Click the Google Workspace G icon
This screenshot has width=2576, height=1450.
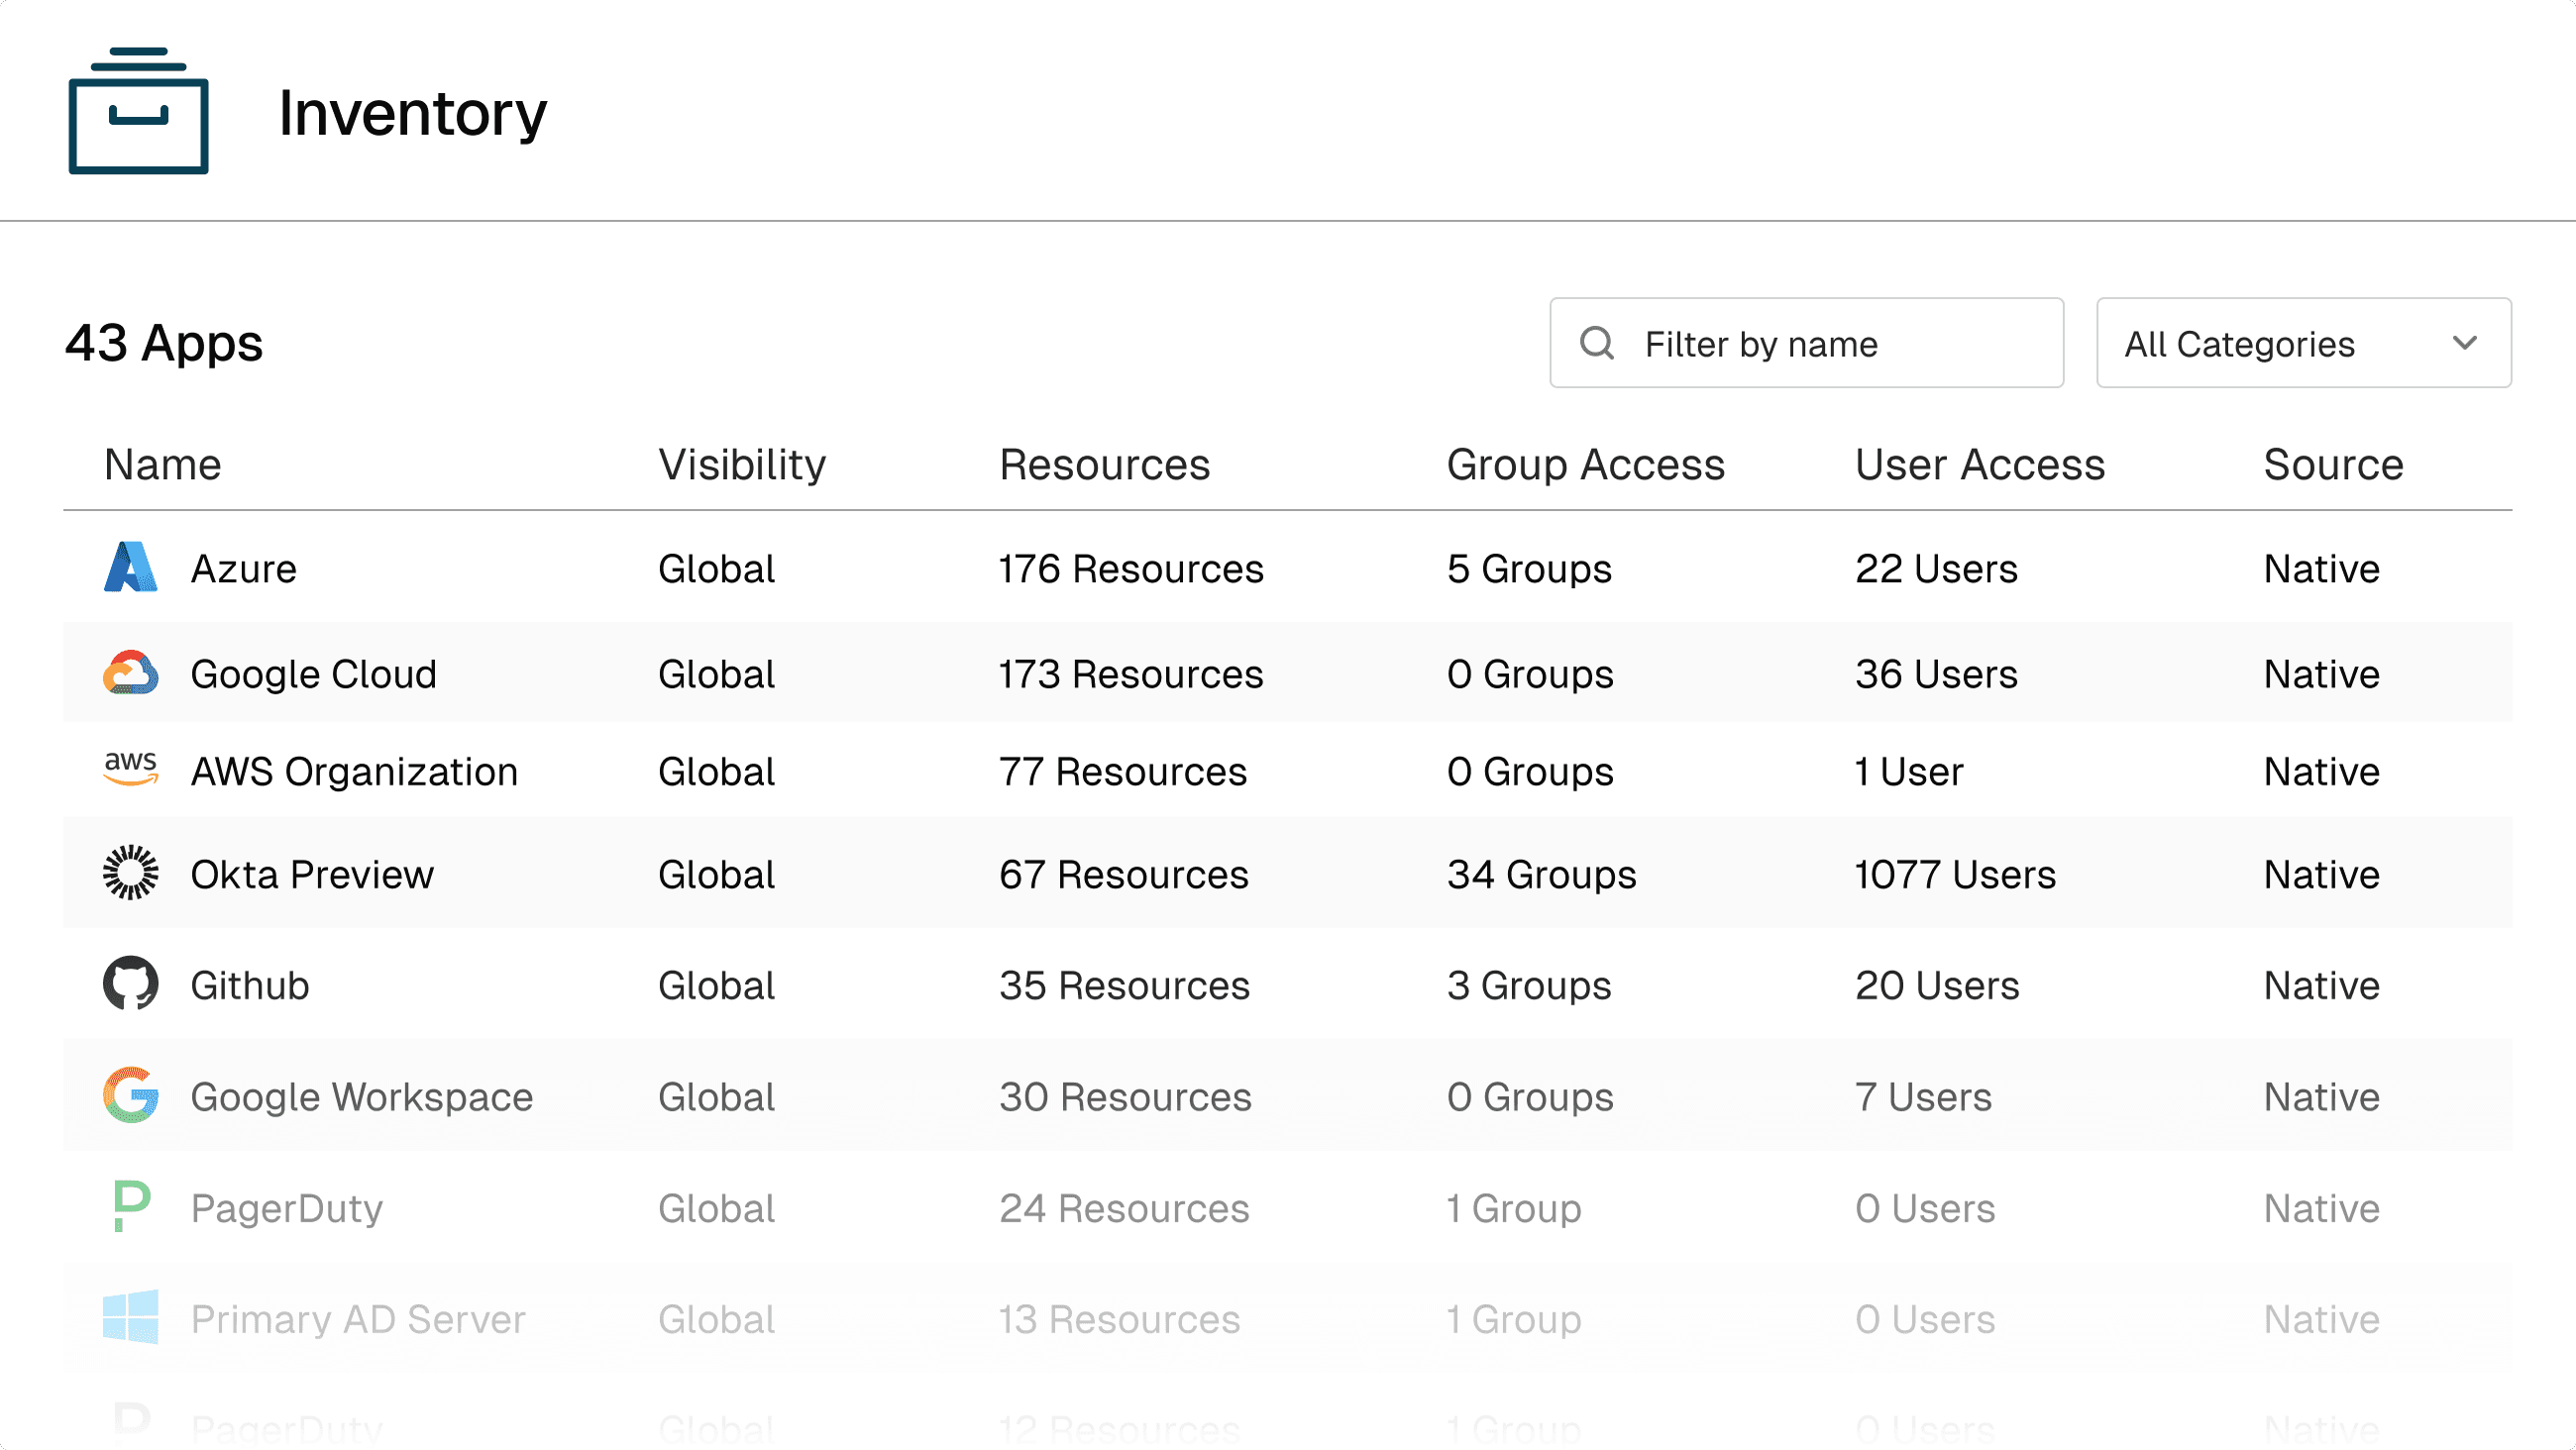tap(131, 1095)
